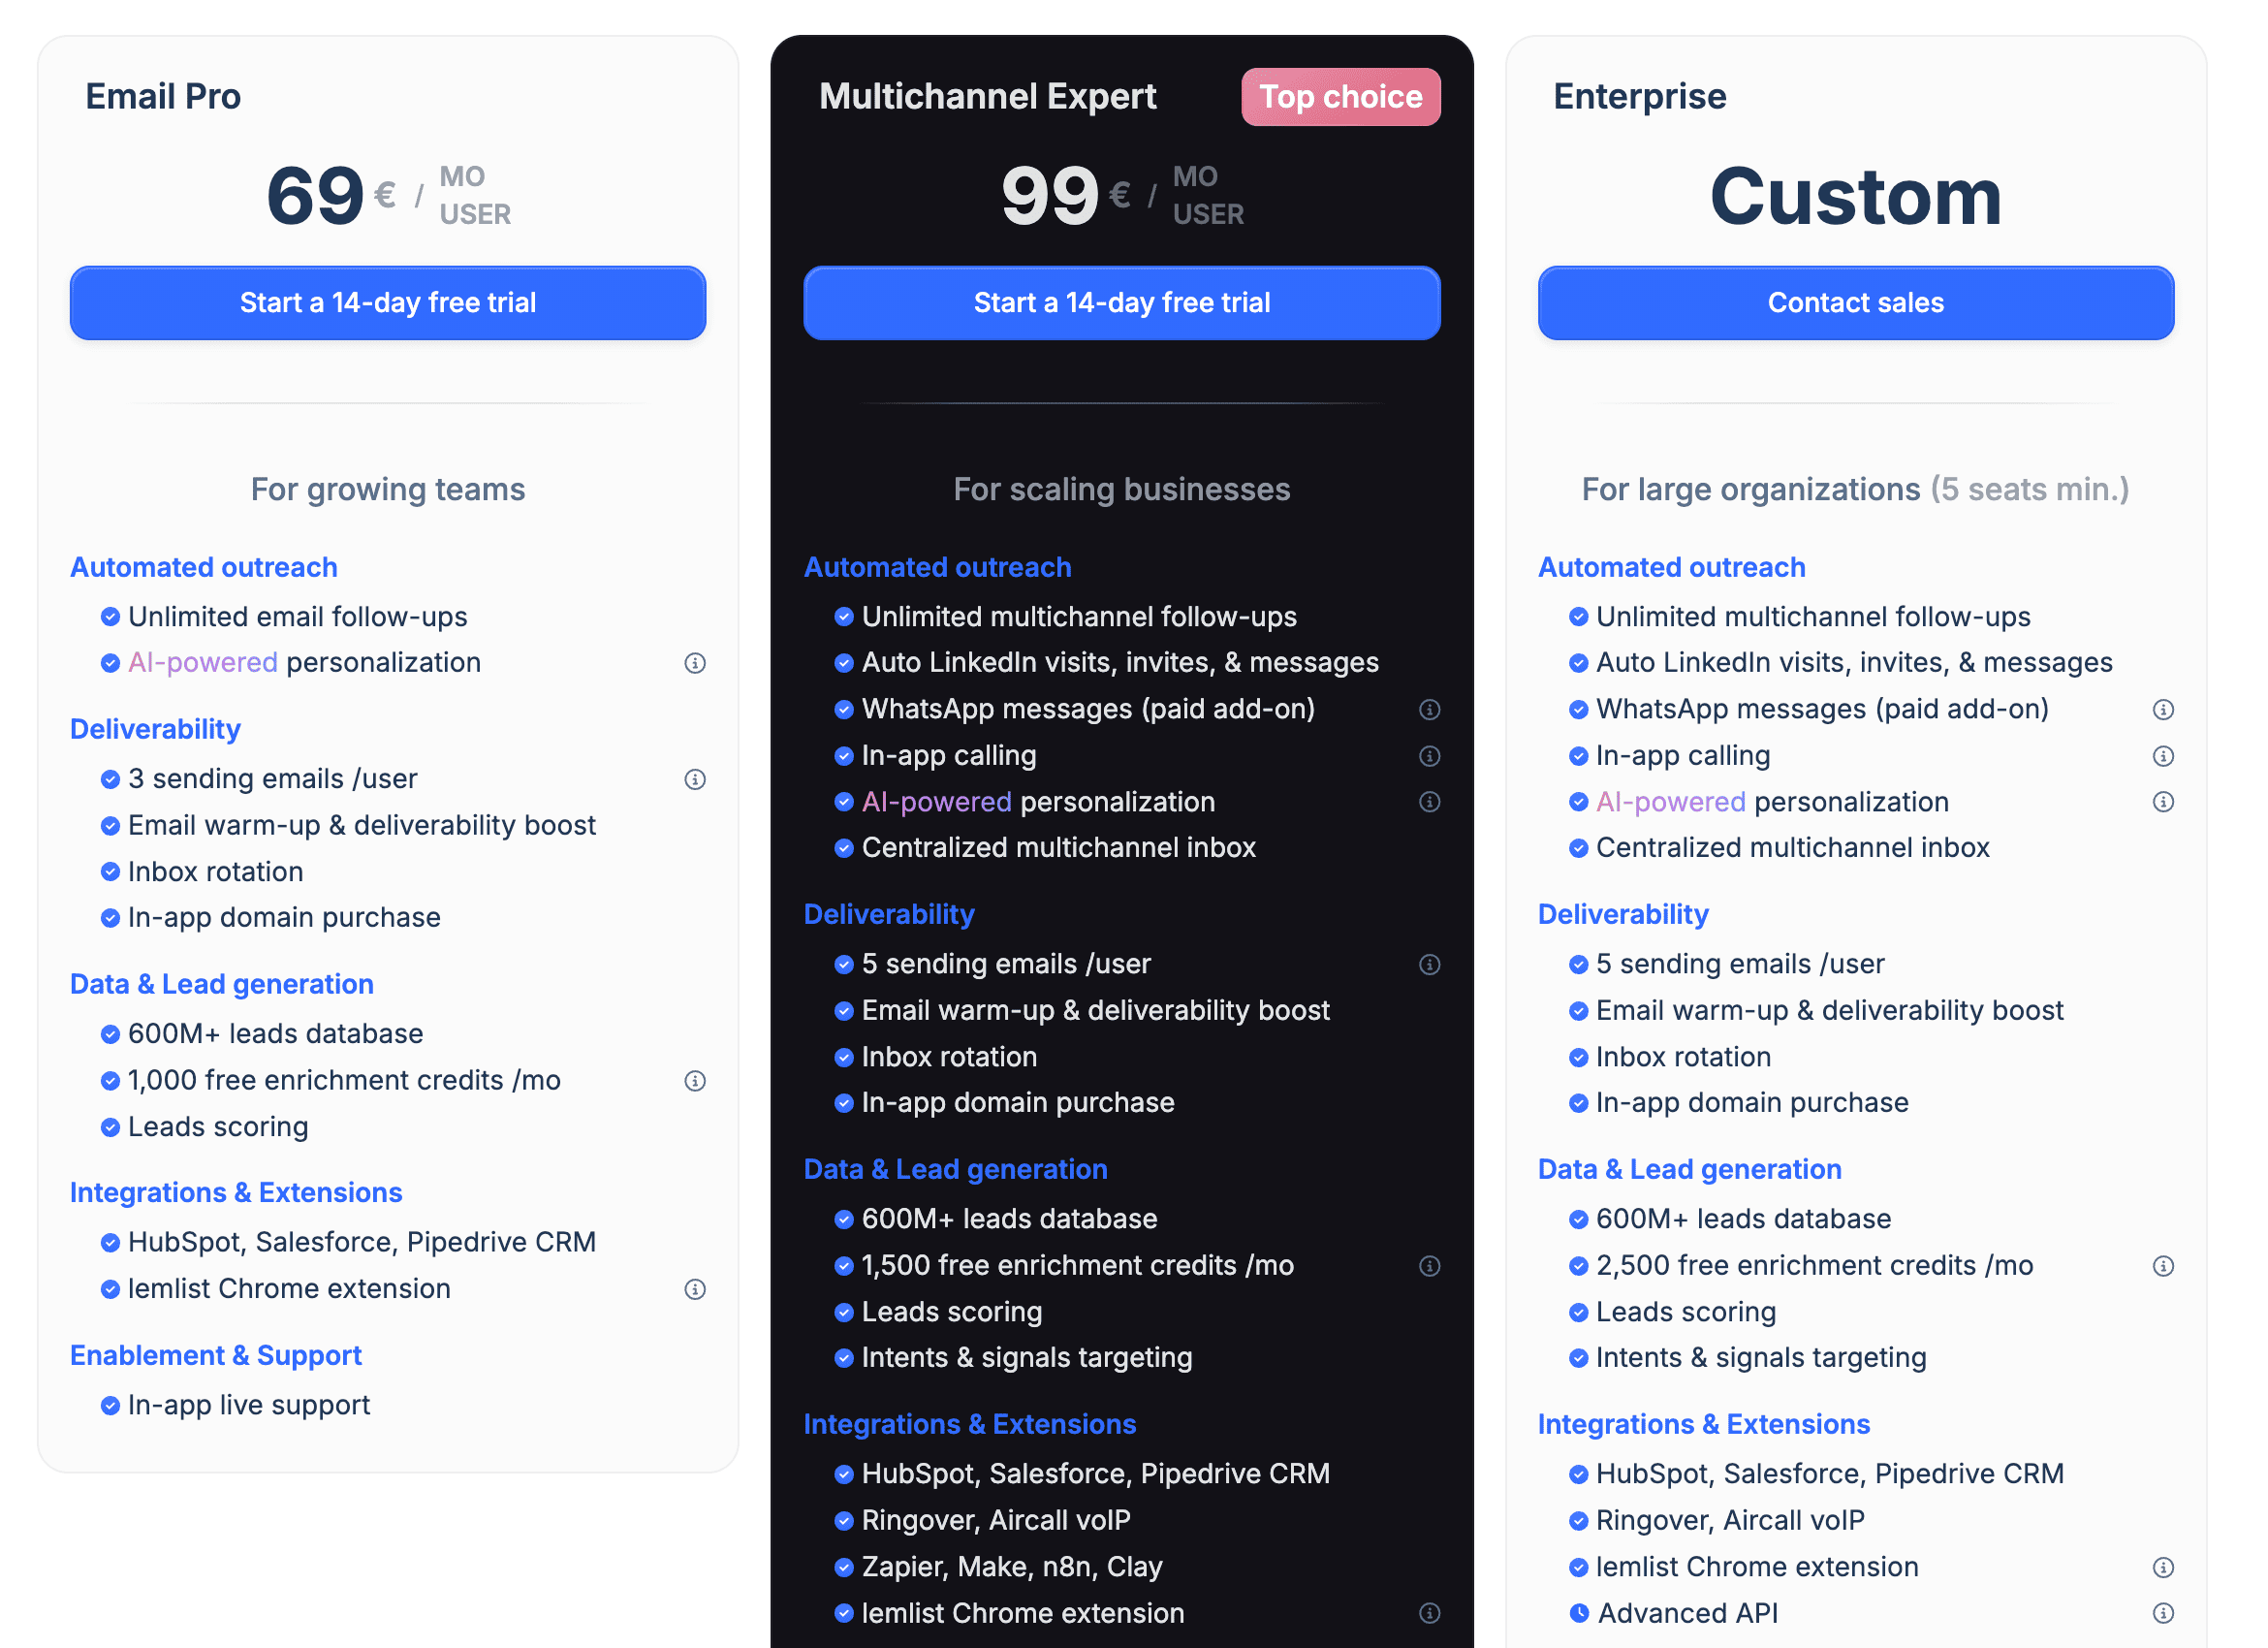
Task: Click the Email Pro Enablement & Support heading
Action: pyautogui.click(x=216, y=1355)
